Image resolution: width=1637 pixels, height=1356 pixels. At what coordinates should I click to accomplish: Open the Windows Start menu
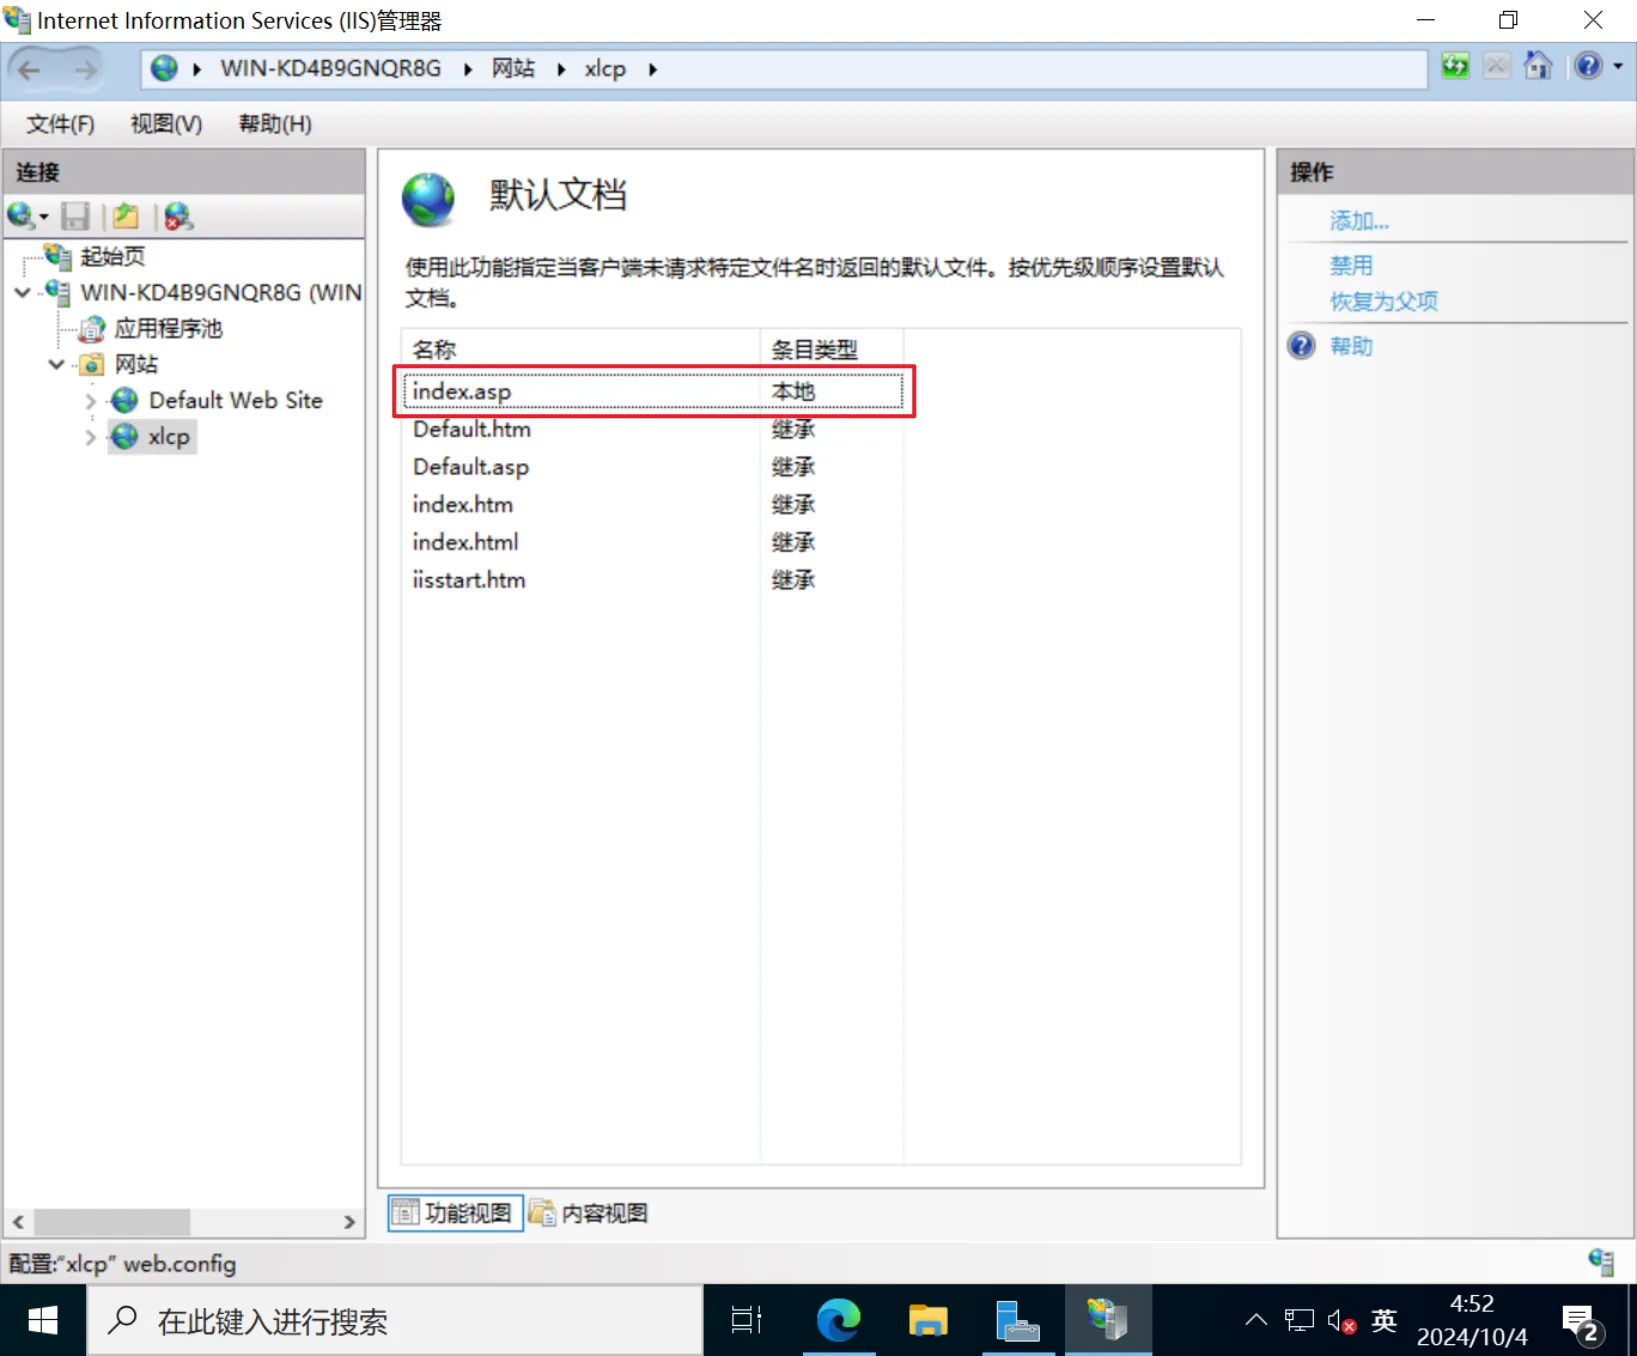pyautogui.click(x=43, y=1321)
